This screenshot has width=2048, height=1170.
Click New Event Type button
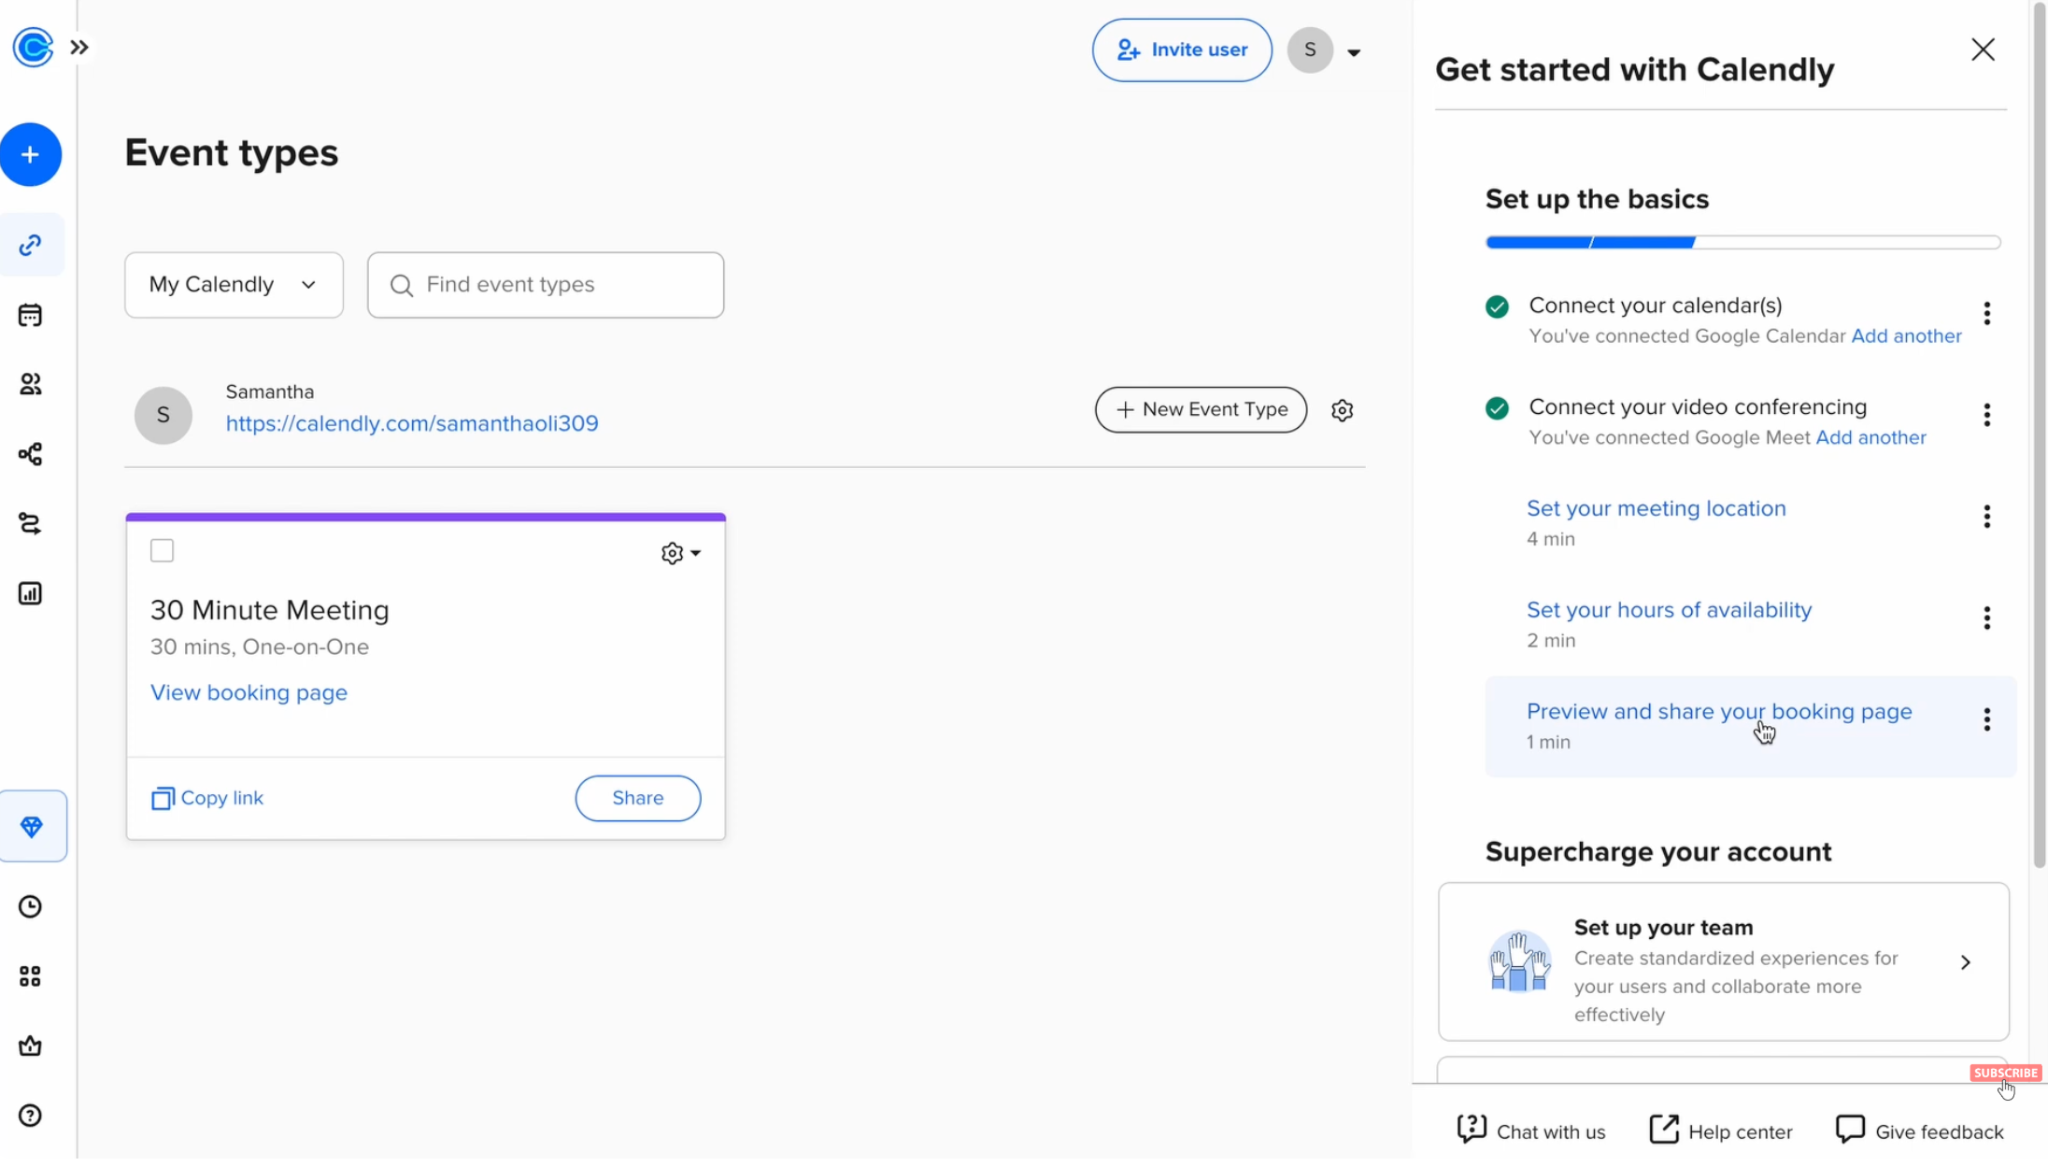(x=1201, y=410)
